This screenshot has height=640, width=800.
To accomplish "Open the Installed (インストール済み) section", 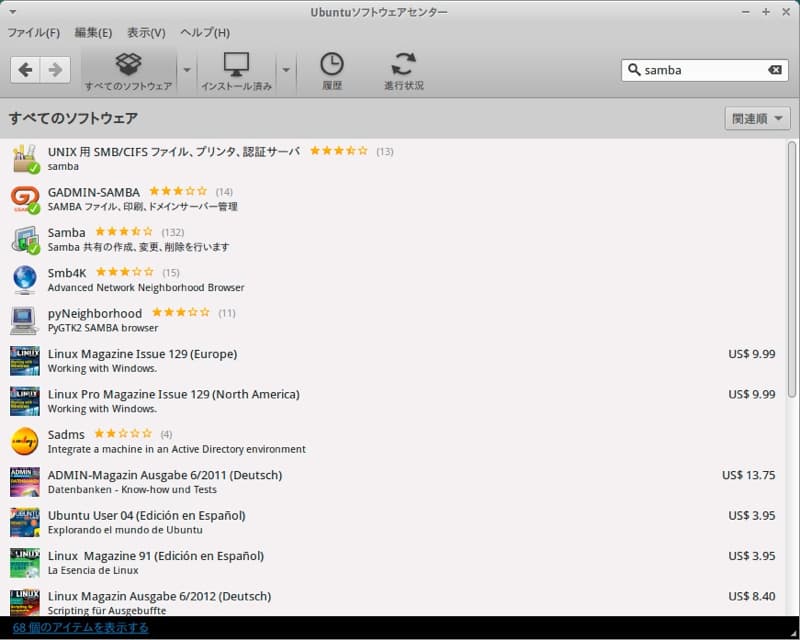I will pos(236,71).
